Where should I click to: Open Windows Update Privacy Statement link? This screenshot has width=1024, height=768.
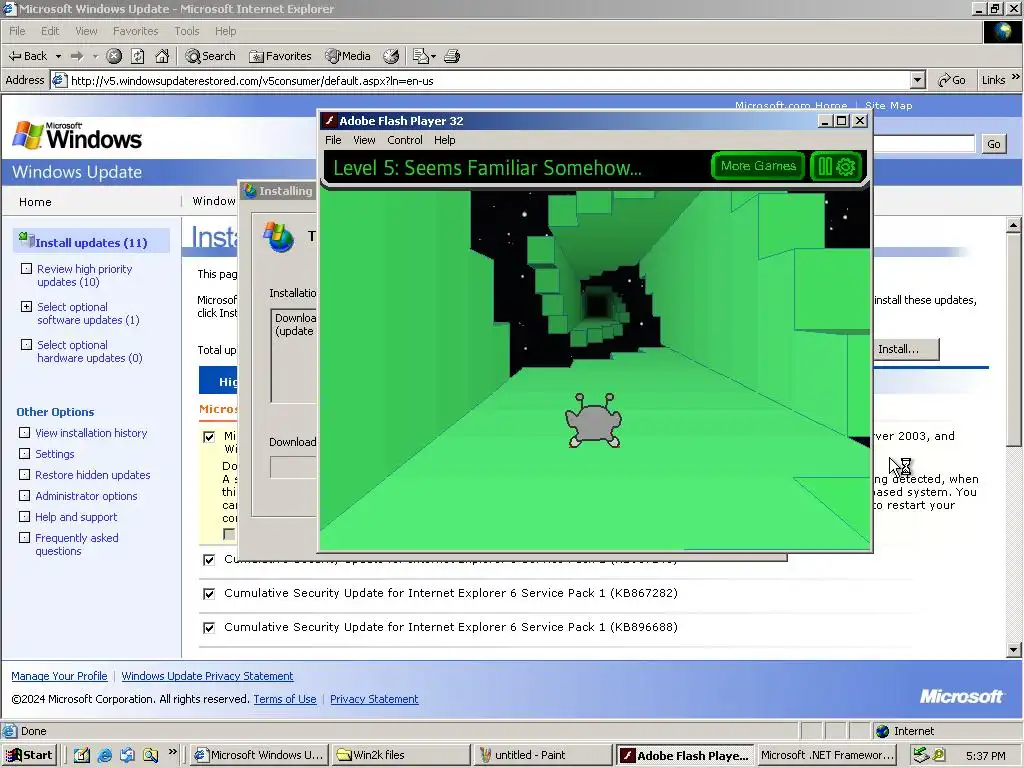(x=207, y=676)
